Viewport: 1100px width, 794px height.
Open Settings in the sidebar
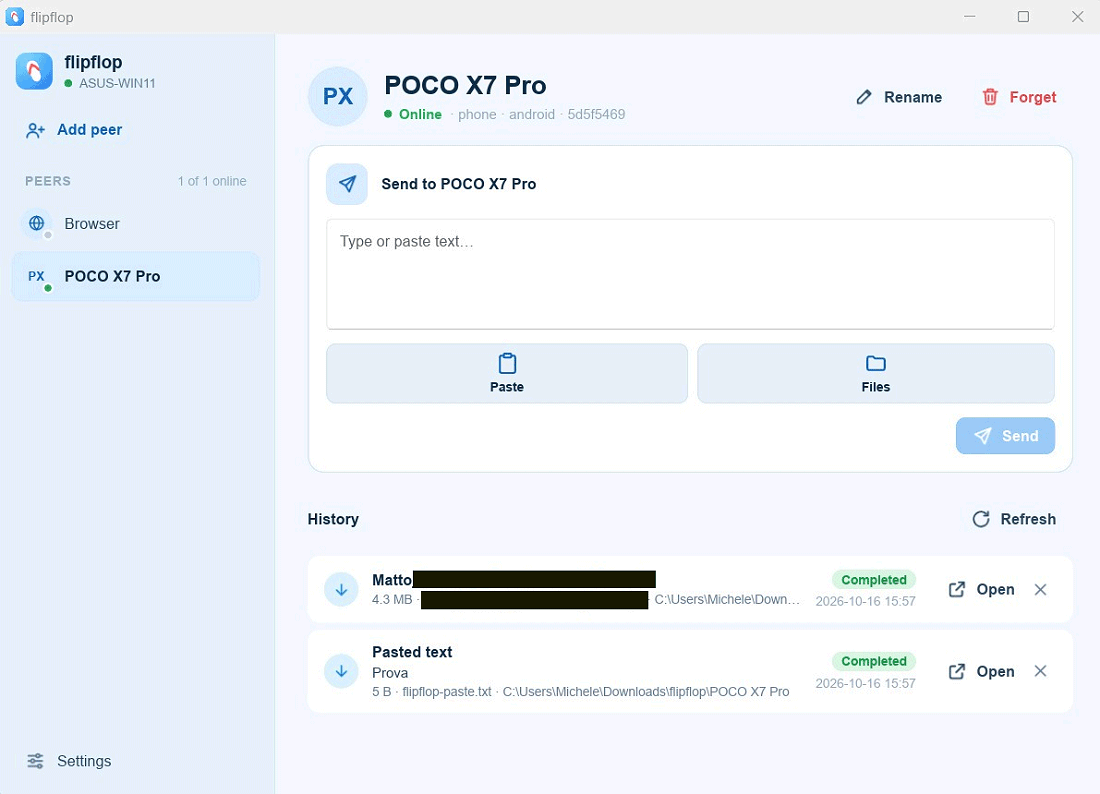69,761
